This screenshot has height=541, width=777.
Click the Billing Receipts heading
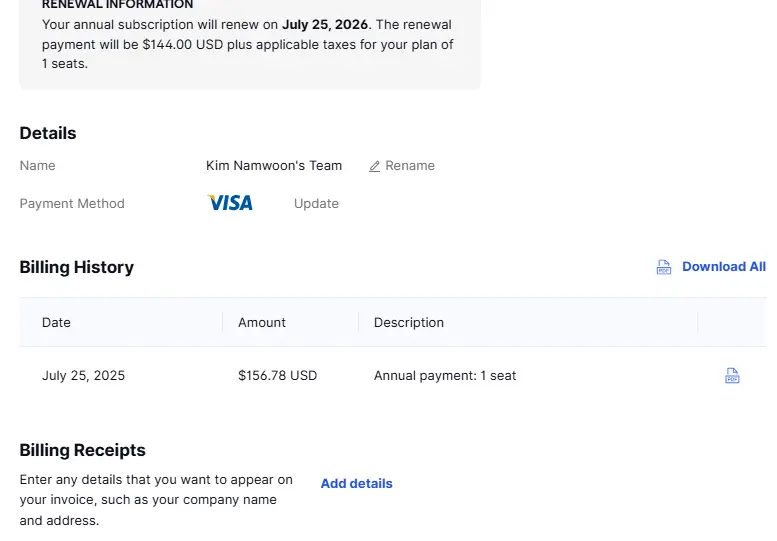(x=82, y=450)
